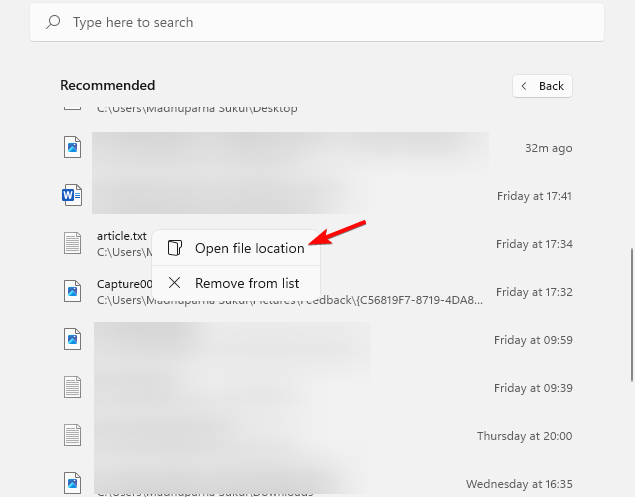Click text file icon for Thursday at 20:00
This screenshot has height=497, width=635.
click(72, 435)
